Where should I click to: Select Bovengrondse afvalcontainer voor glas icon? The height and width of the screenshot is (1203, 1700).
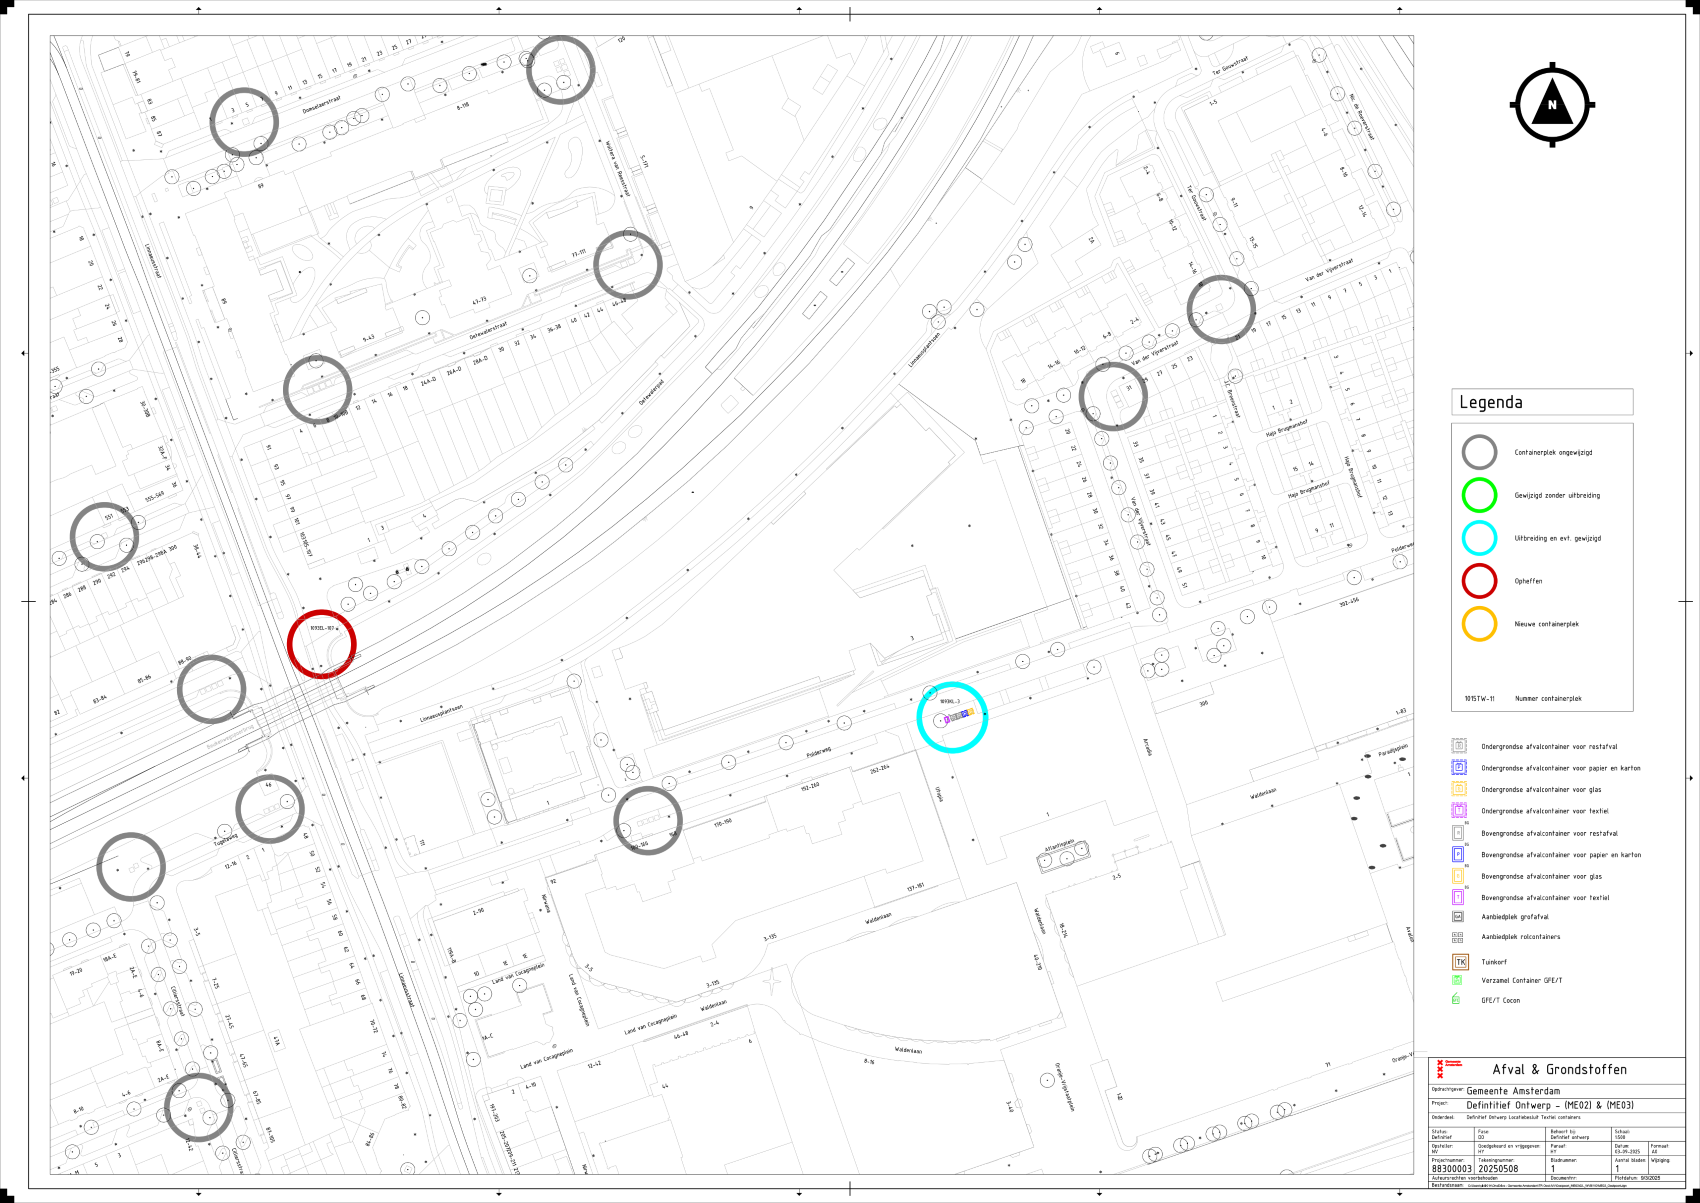pyautogui.click(x=1458, y=876)
